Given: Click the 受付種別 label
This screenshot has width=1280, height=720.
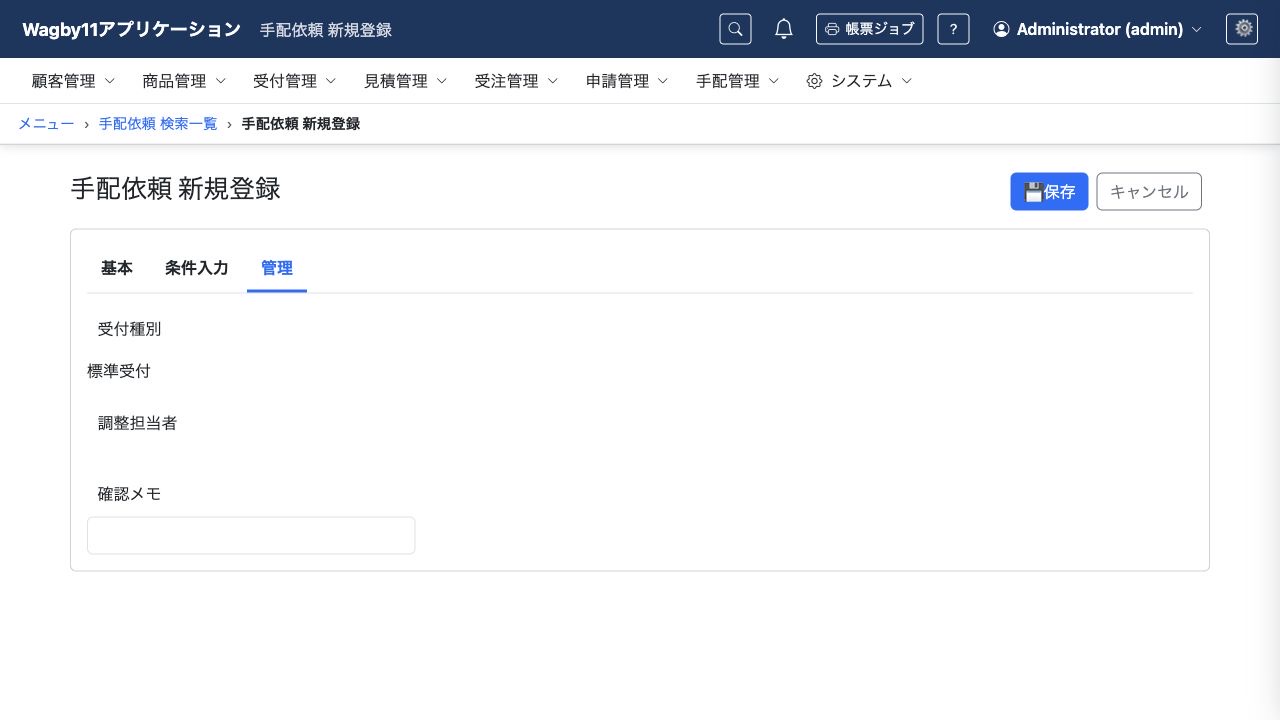Looking at the screenshot, I should coord(130,329).
